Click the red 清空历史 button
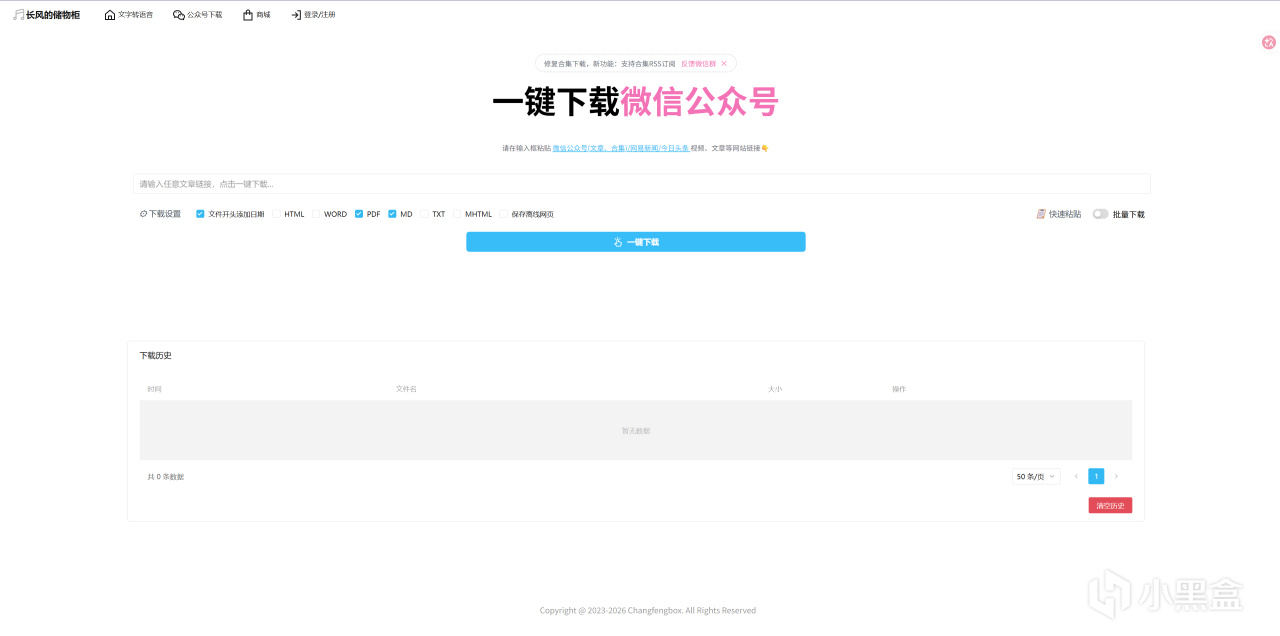 [1110, 505]
